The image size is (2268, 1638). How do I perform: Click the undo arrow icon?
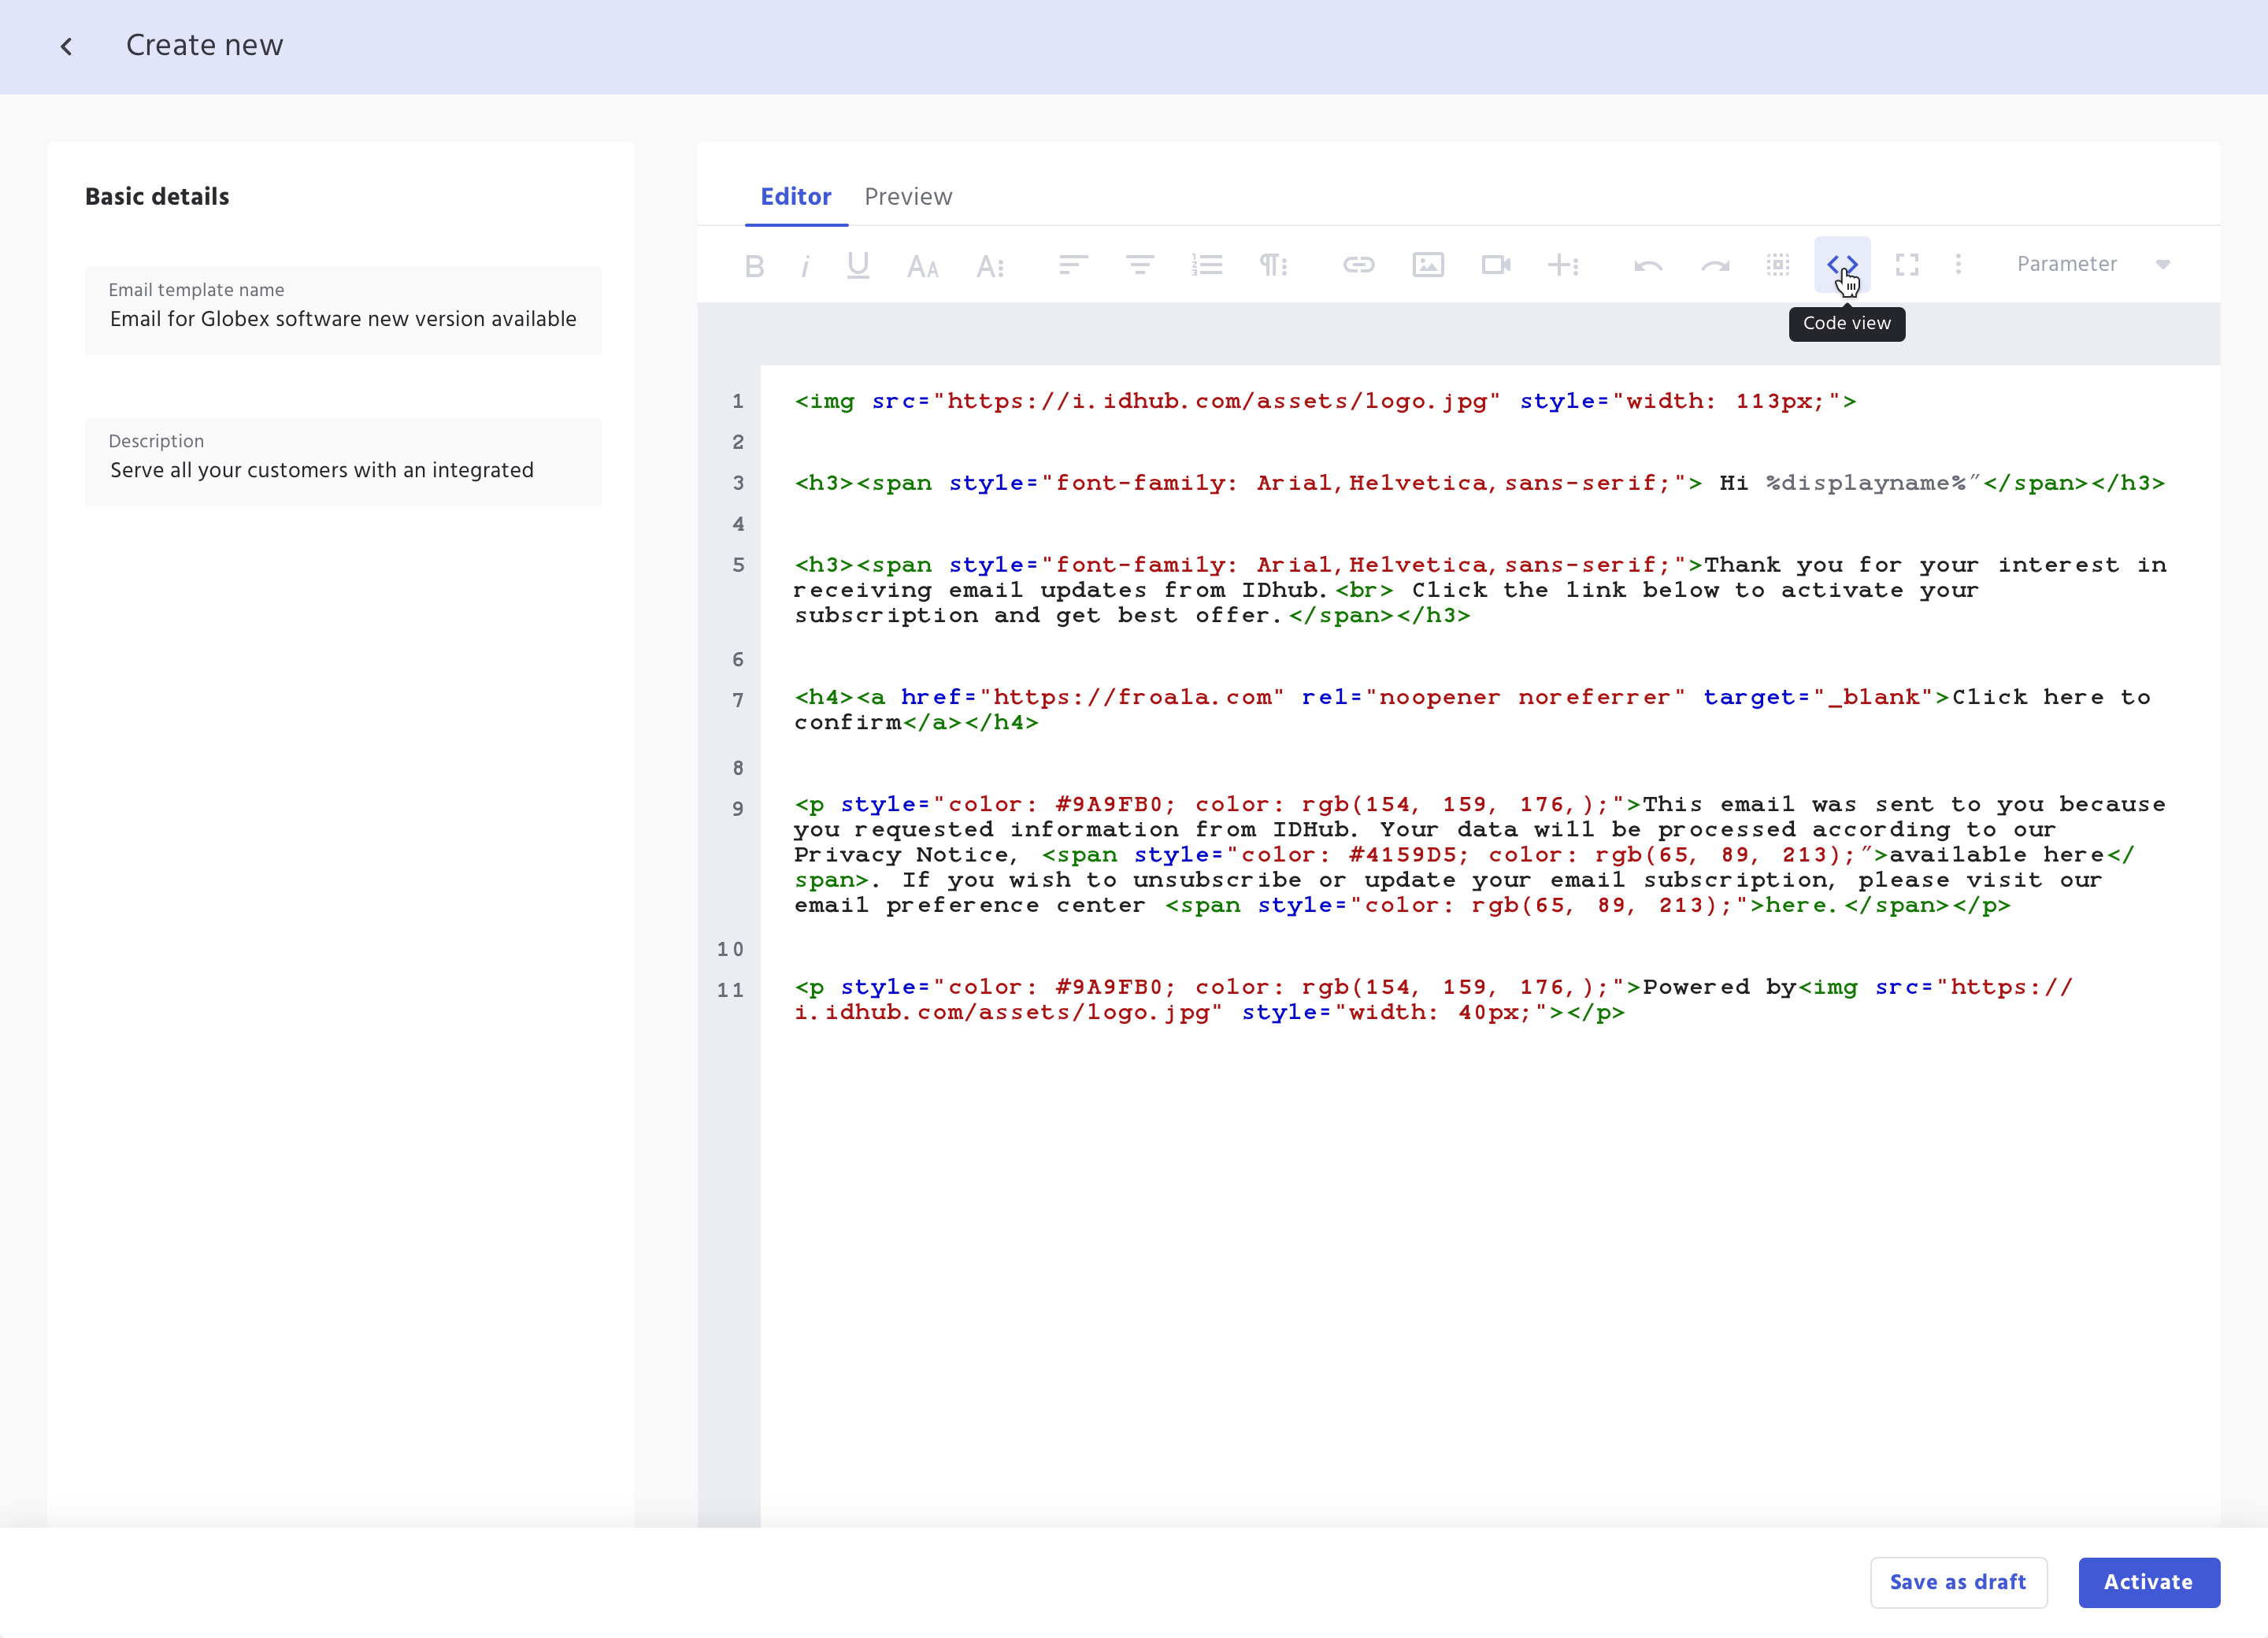pyautogui.click(x=1647, y=265)
